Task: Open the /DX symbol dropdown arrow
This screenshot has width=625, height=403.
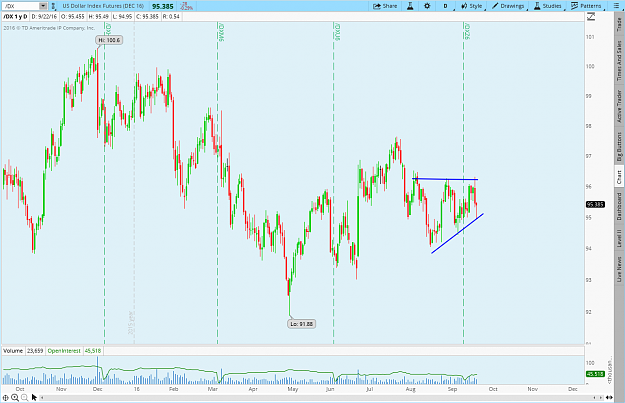Action: 43,6
